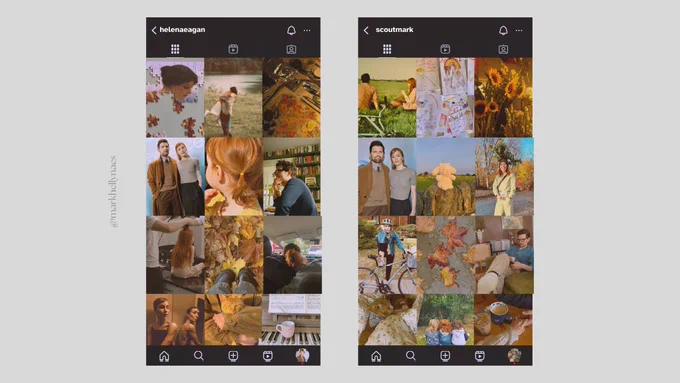Open three kids sitting backs turned post

point(445,320)
